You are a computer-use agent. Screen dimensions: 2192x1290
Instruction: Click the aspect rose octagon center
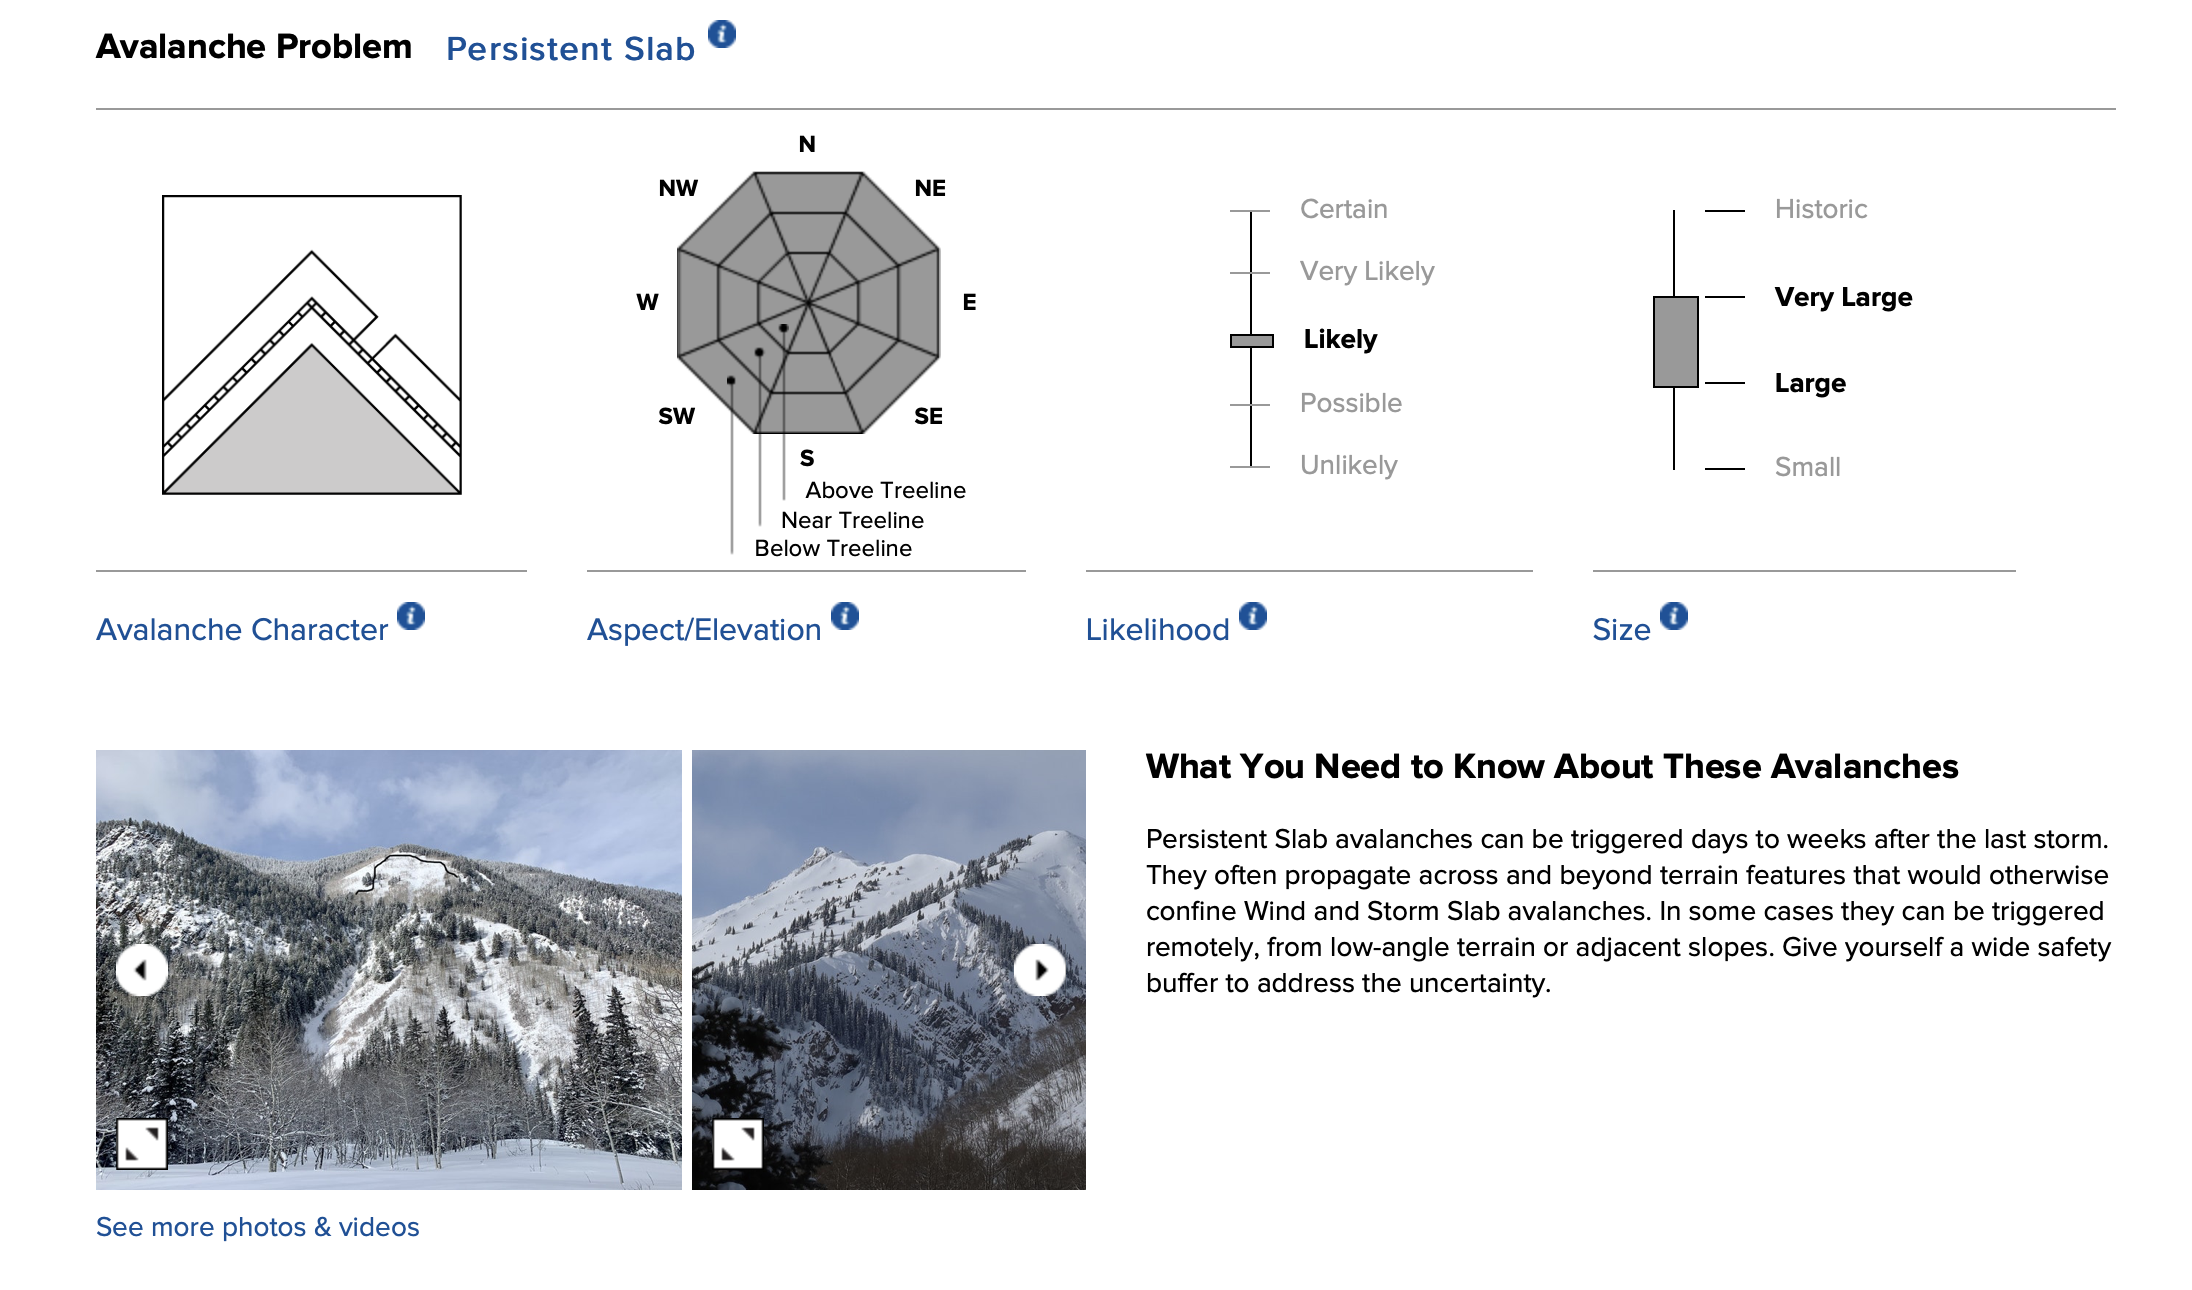pyautogui.click(x=808, y=302)
